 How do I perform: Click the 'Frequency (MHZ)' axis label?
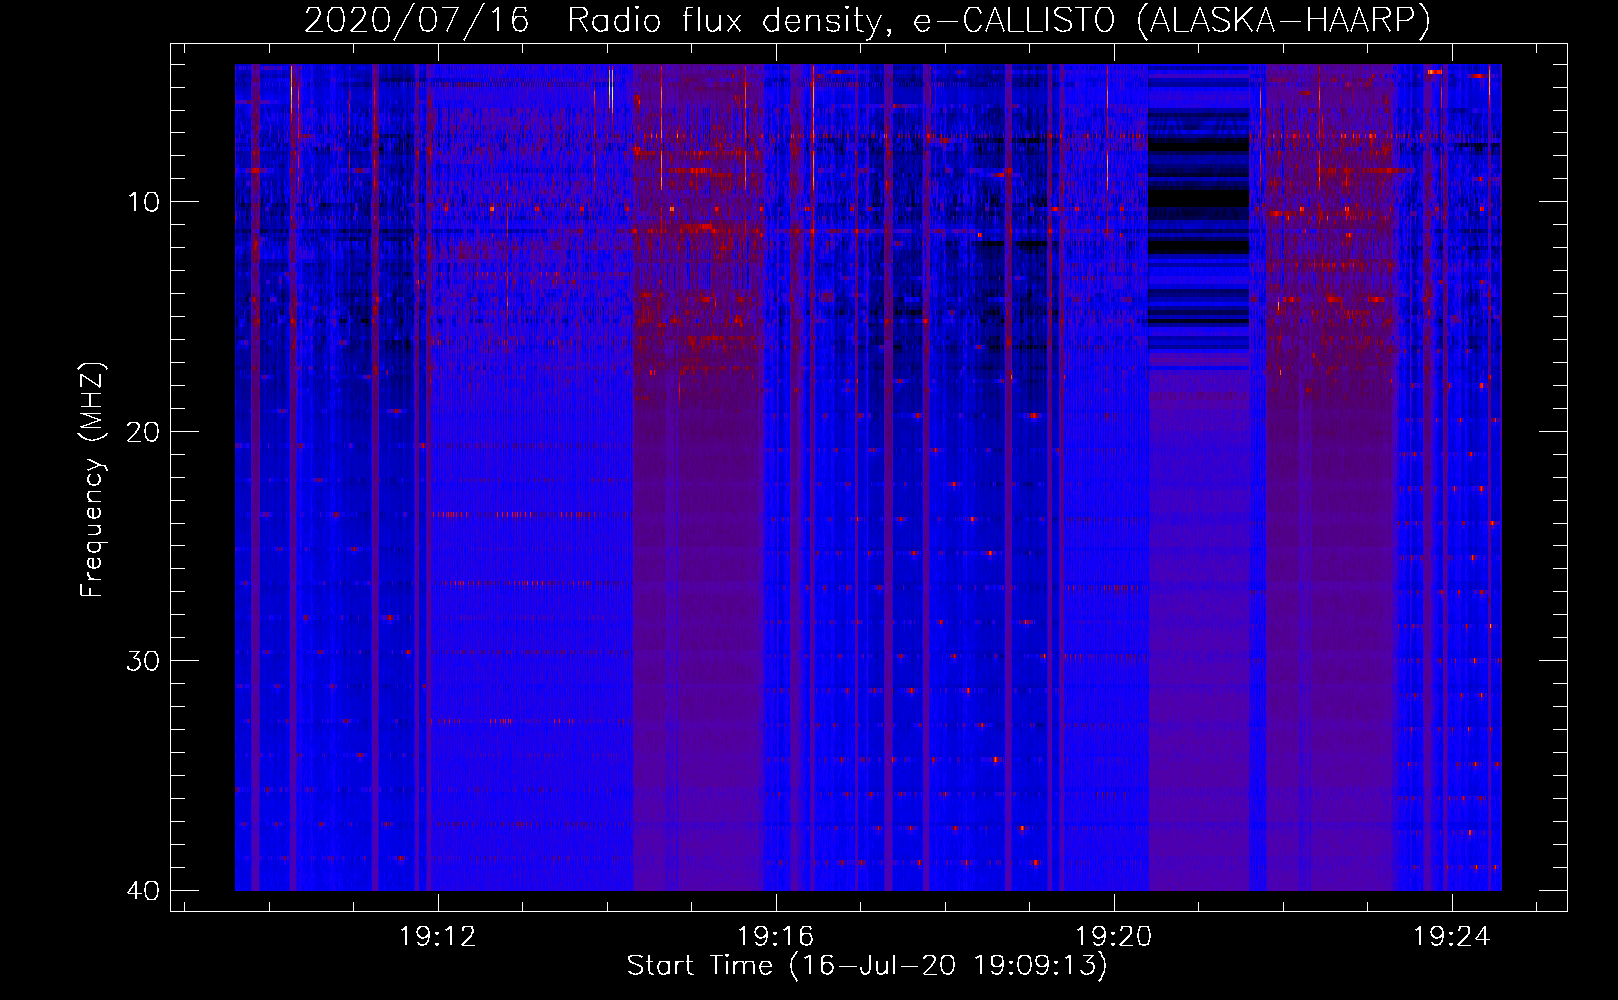click(x=92, y=480)
